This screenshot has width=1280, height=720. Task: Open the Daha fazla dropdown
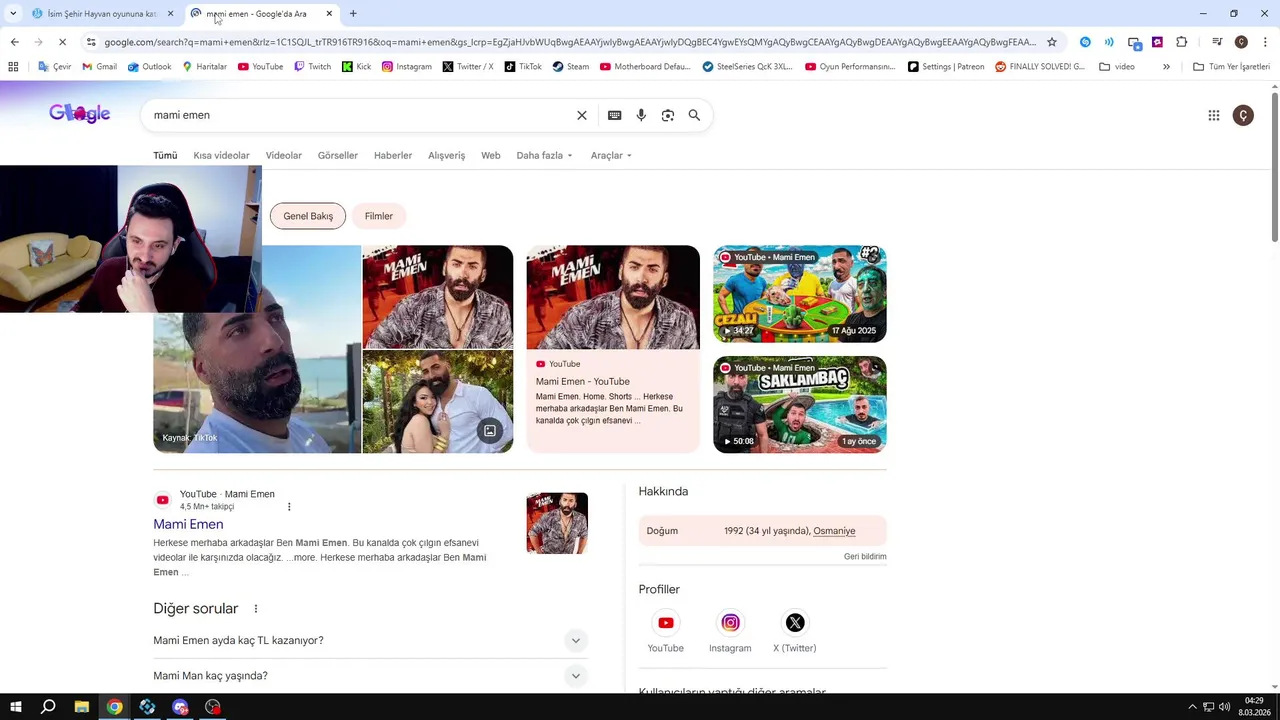point(545,156)
